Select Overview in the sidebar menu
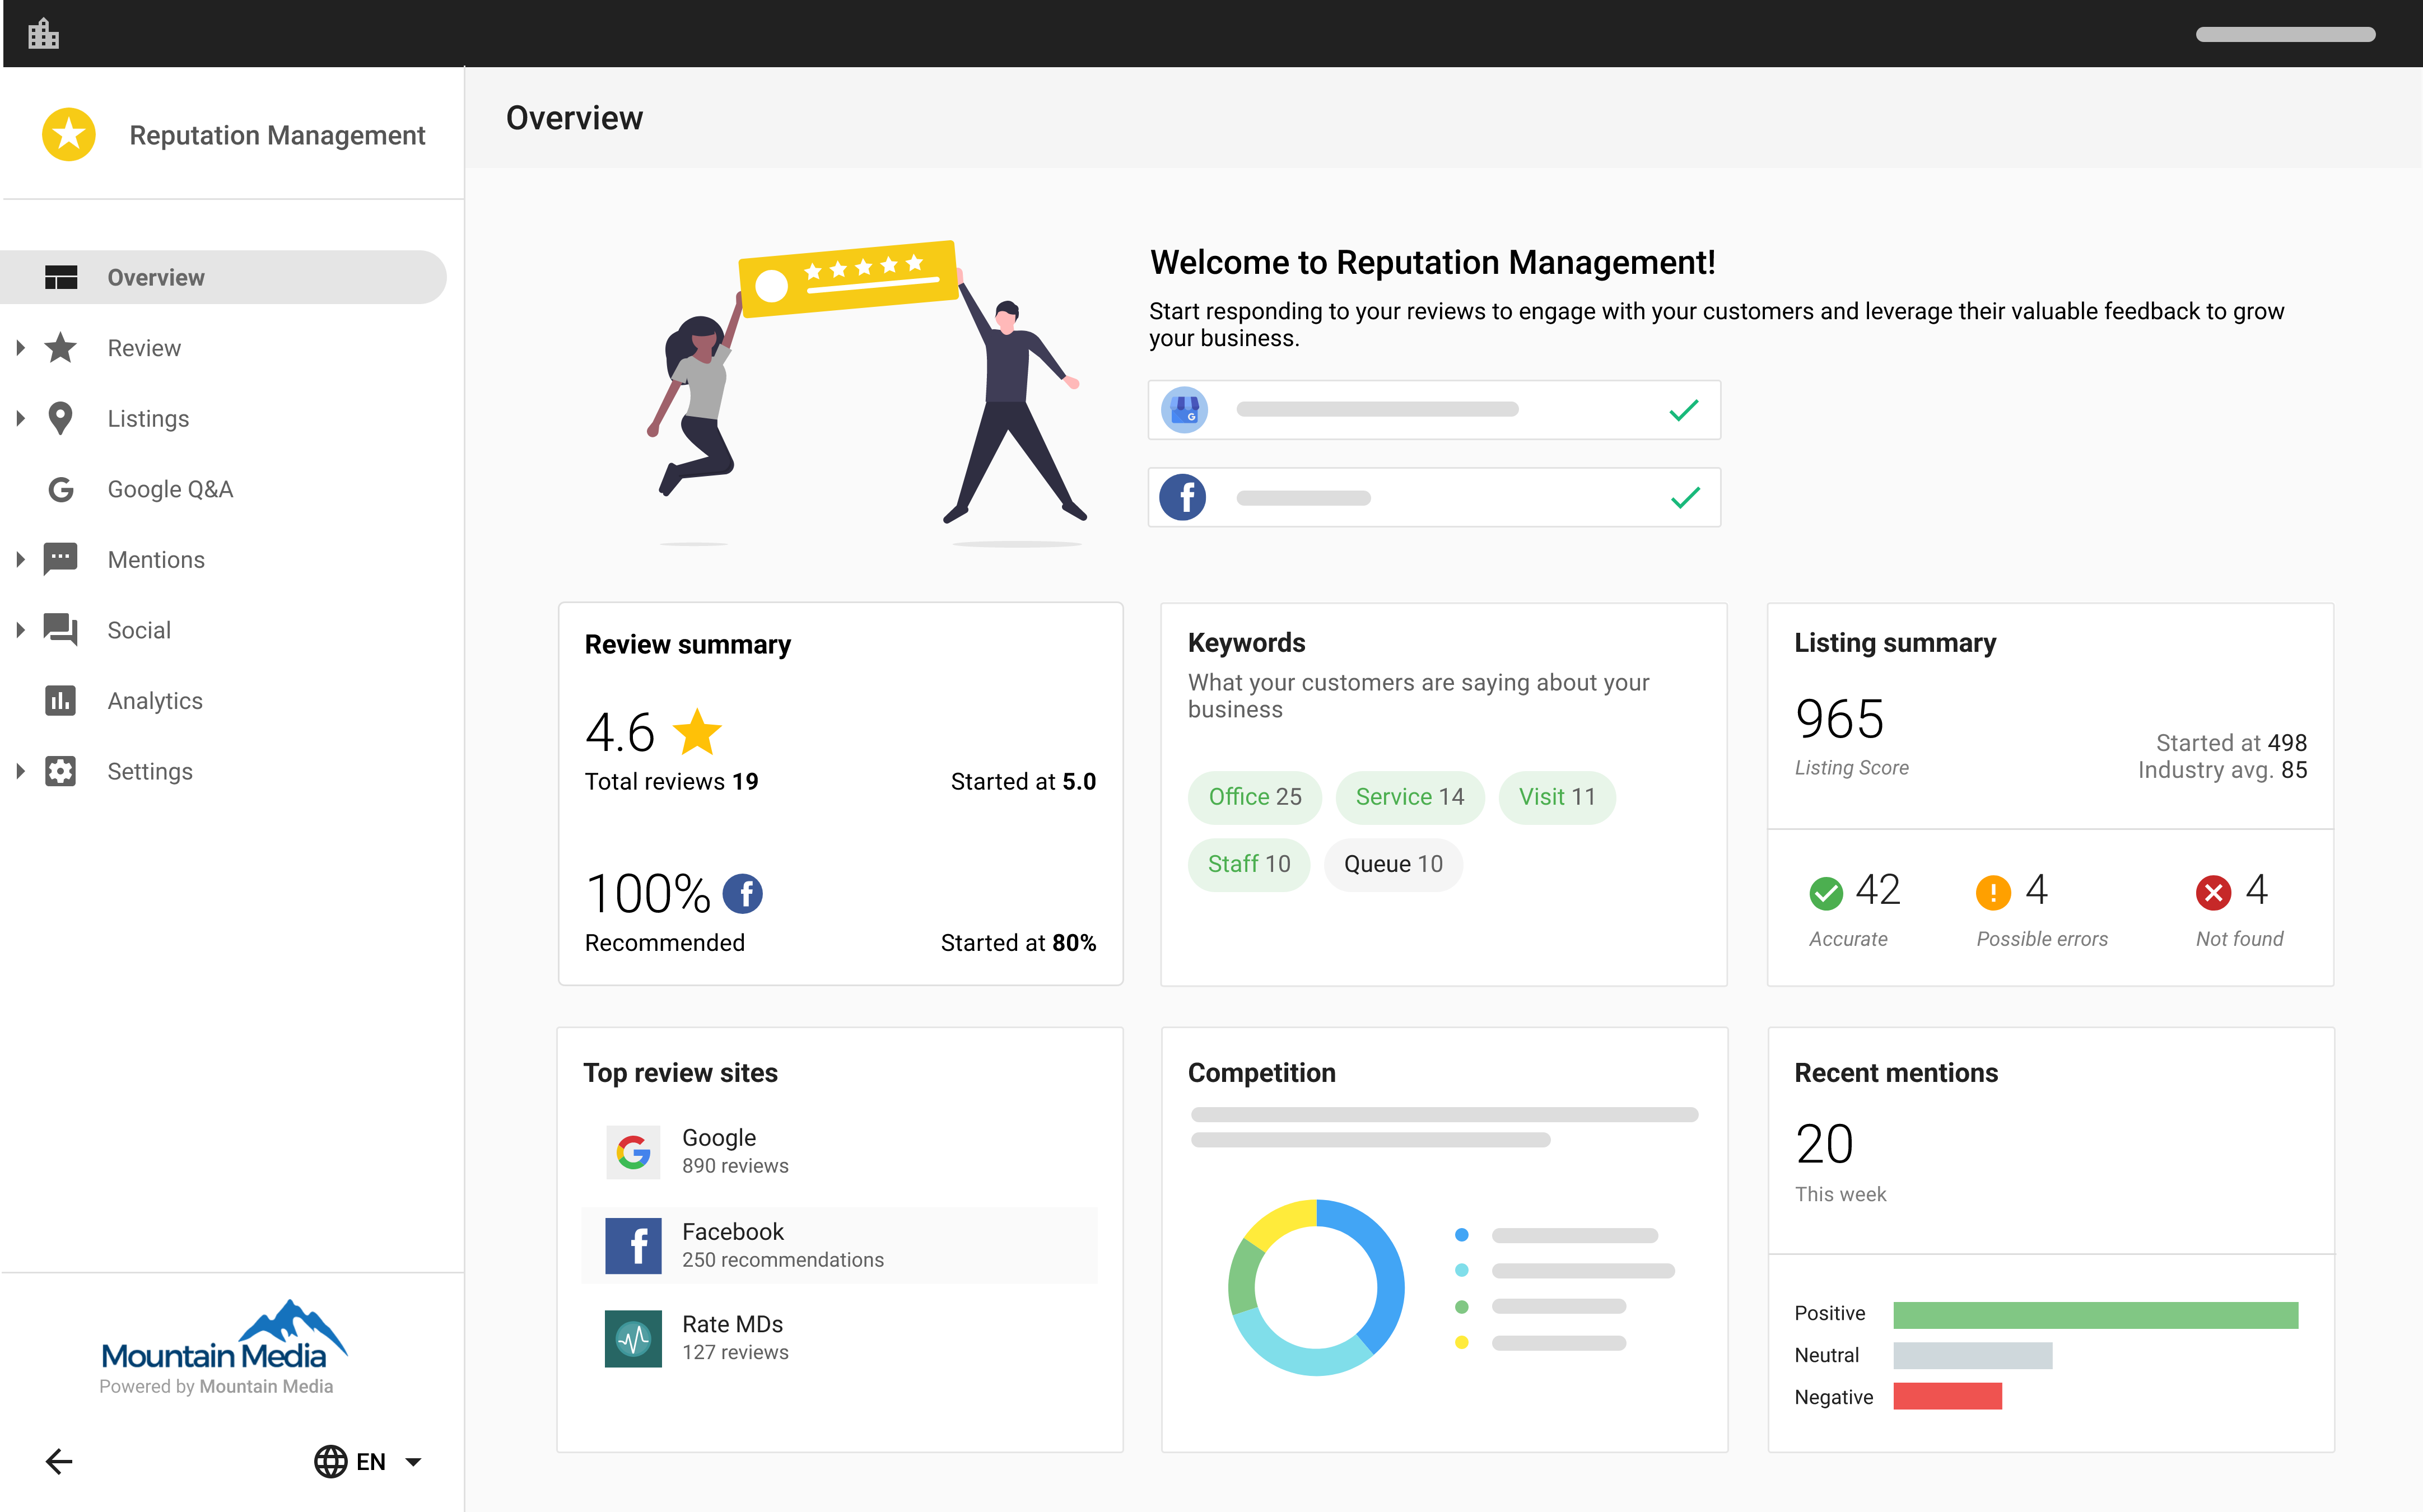This screenshot has width=2423, height=1512. pos(155,277)
